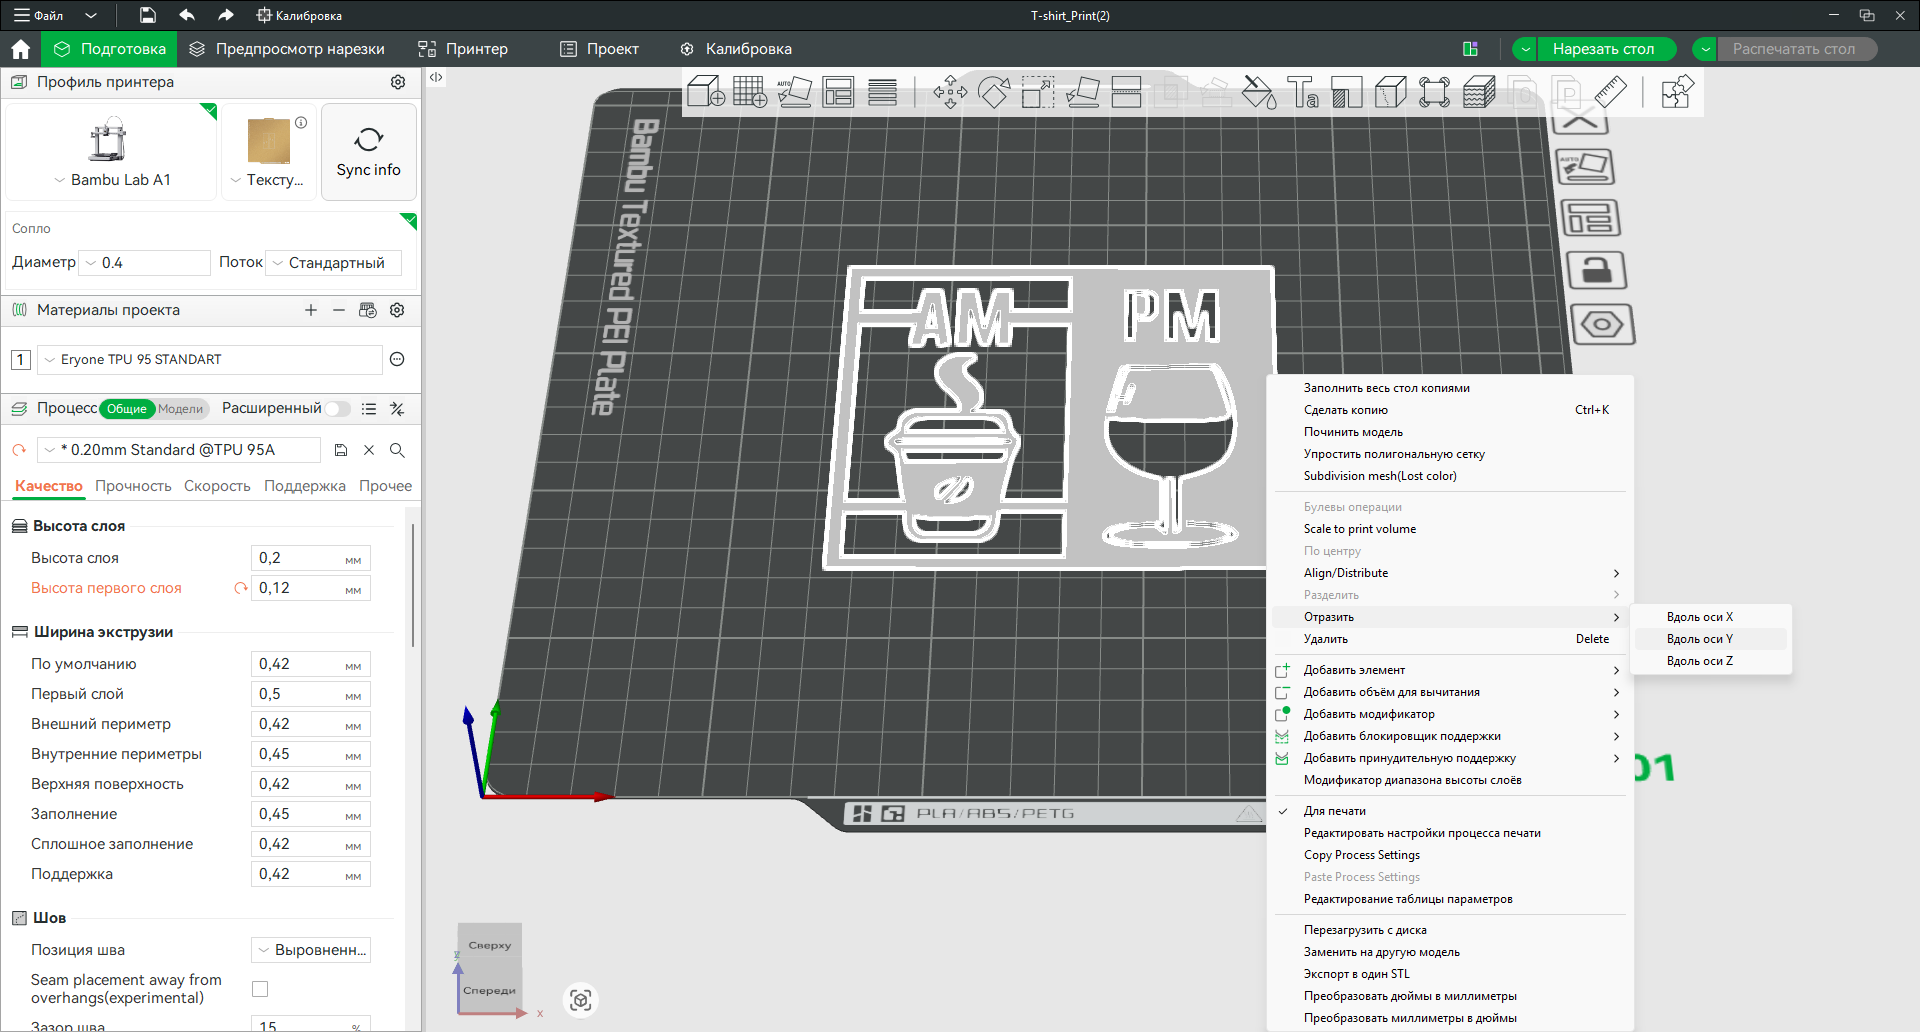The height and width of the screenshot is (1032, 1920).
Task: Toggle the Расширенный advanced mode switch
Action: (338, 408)
